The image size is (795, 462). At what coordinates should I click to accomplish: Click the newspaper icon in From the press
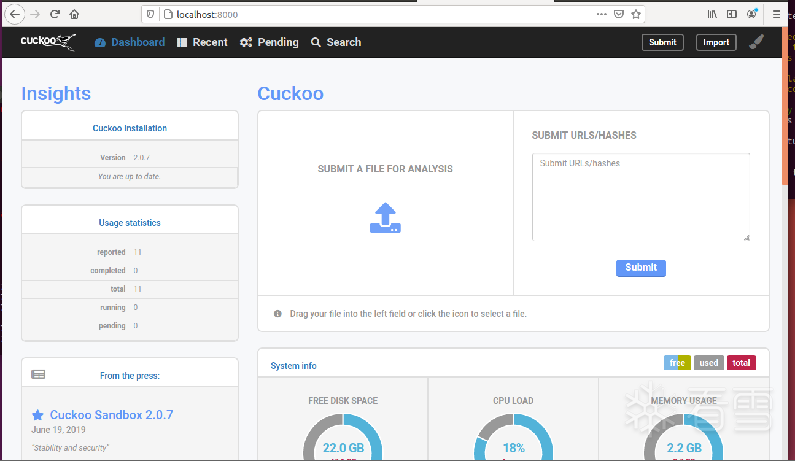coord(38,374)
